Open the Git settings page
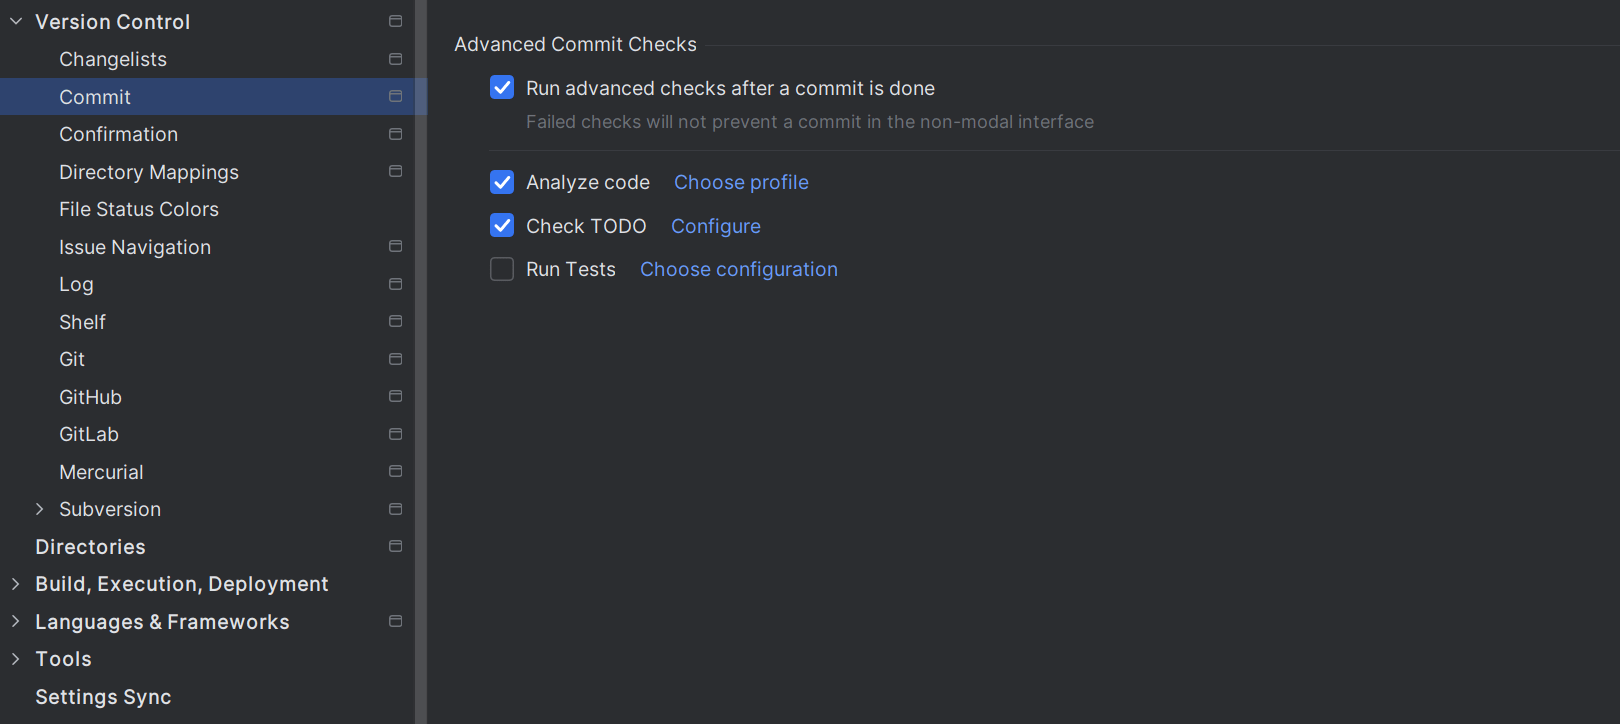 (x=72, y=359)
